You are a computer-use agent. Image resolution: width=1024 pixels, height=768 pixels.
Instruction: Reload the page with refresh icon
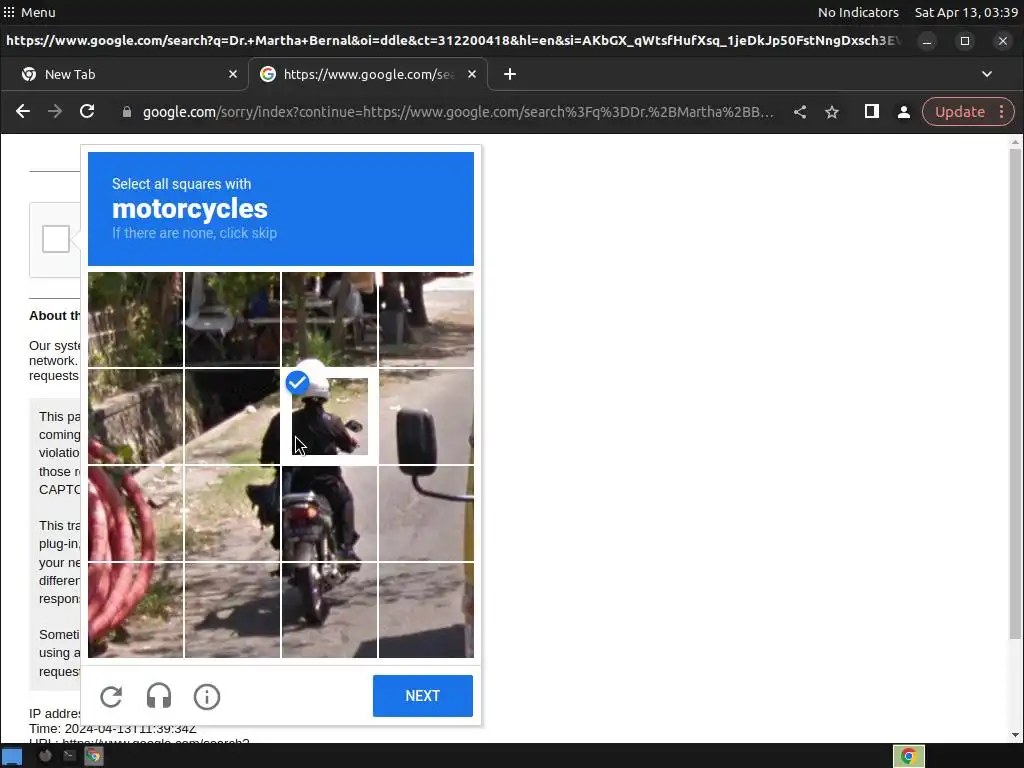87,112
